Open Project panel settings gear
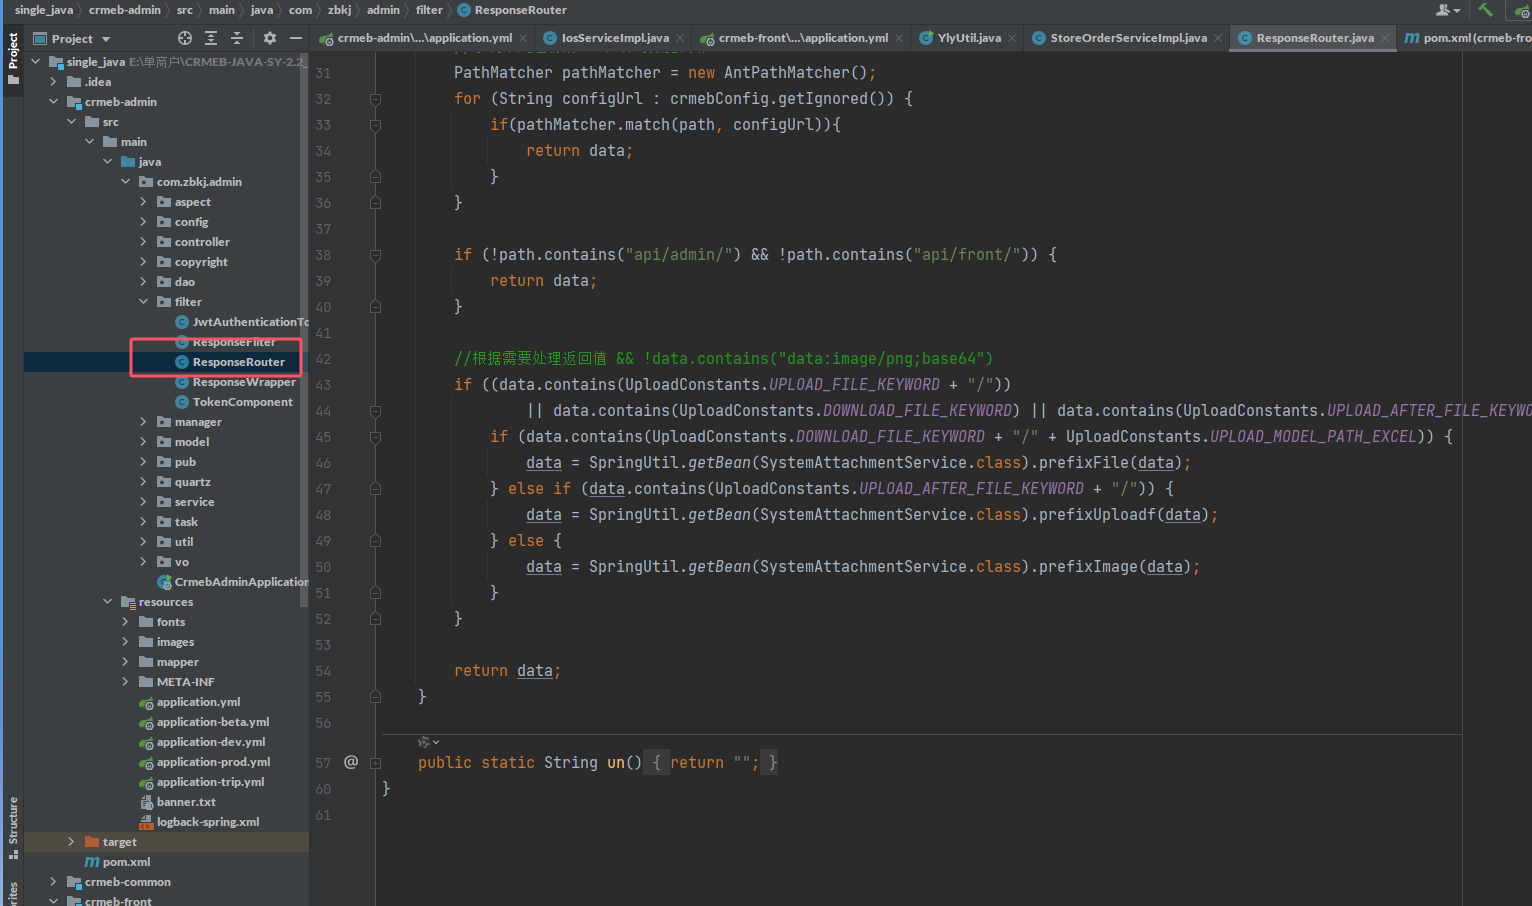The height and width of the screenshot is (906, 1532). coord(270,38)
